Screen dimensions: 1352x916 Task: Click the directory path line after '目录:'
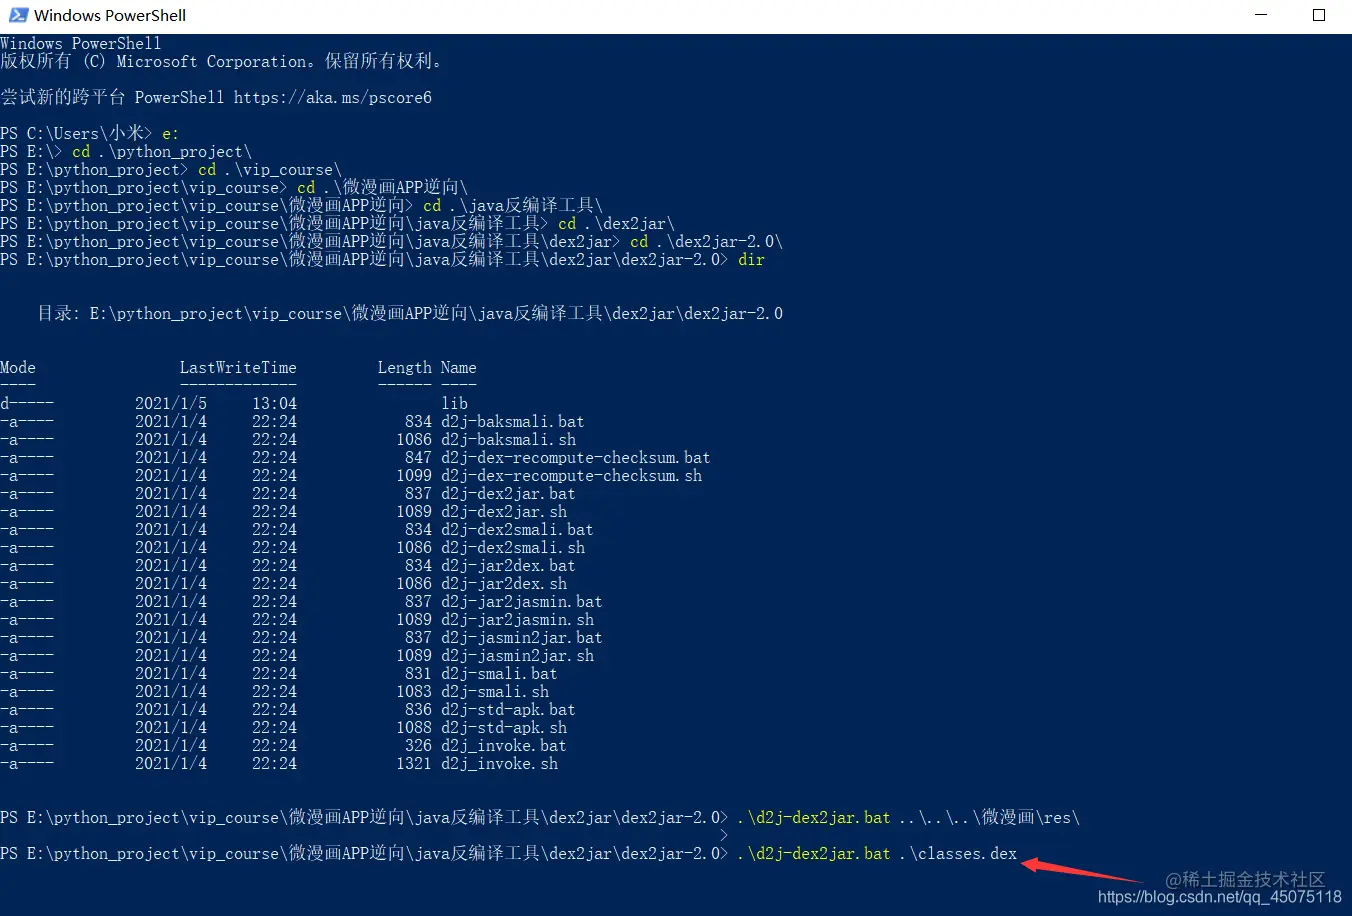pyautogui.click(x=436, y=314)
